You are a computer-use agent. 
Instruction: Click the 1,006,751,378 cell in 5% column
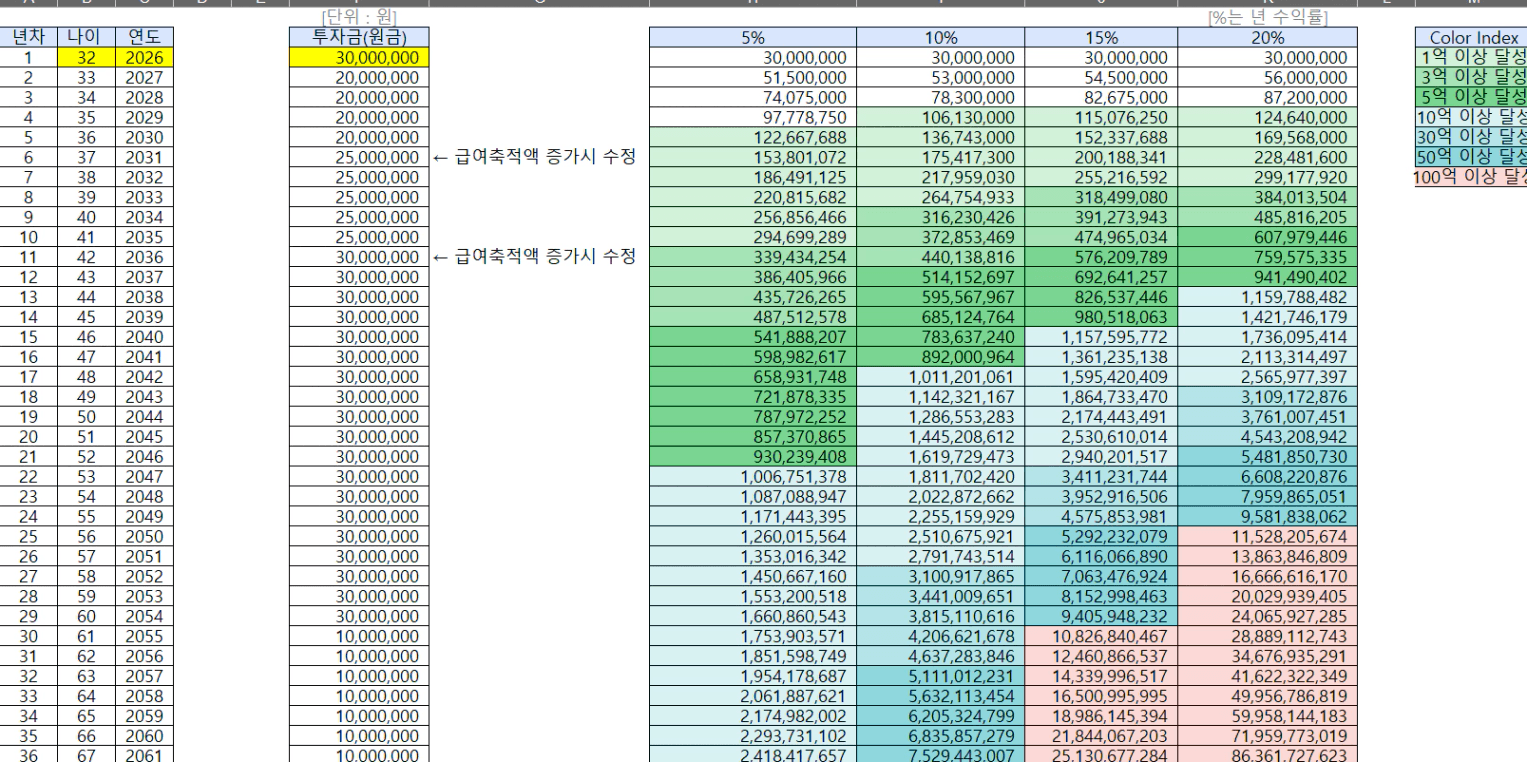tap(752, 477)
